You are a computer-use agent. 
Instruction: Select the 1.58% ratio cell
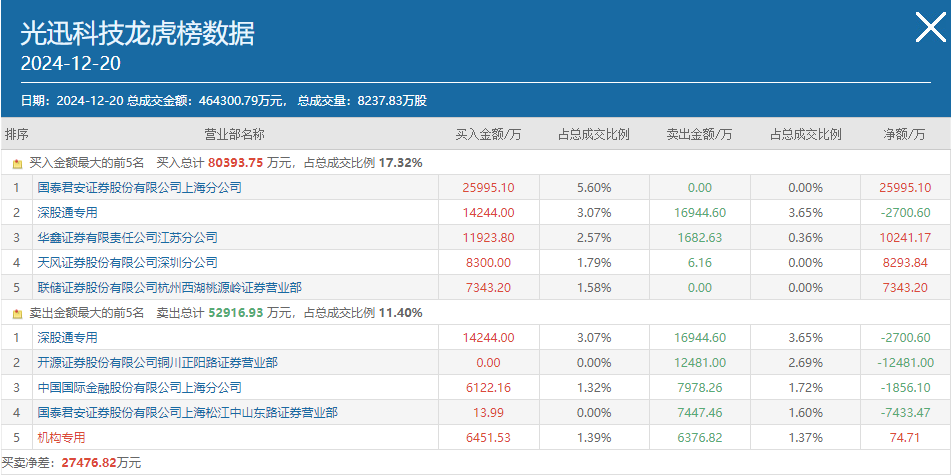(594, 288)
